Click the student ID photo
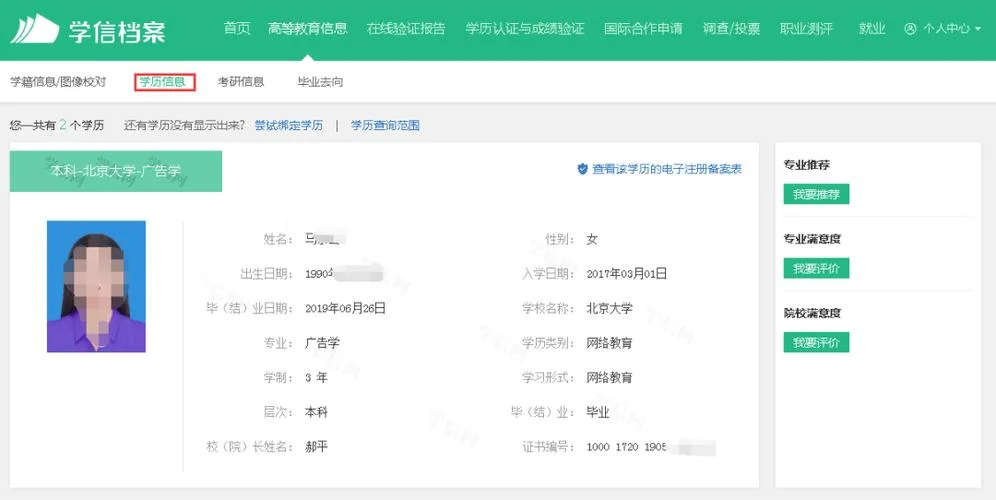Viewport: 996px width, 500px height. click(97, 287)
